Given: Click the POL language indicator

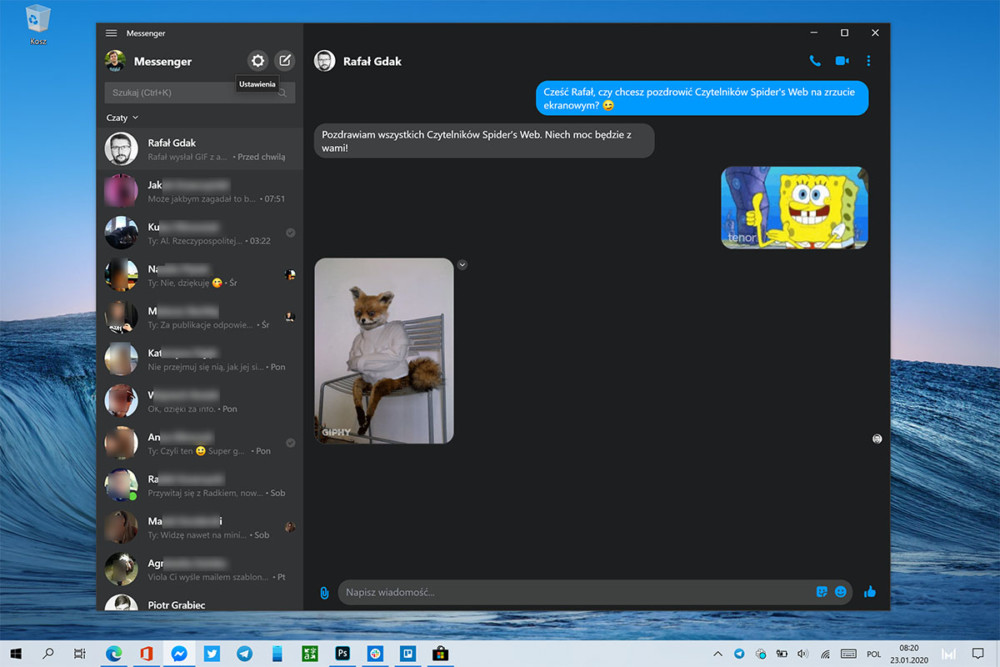Looking at the screenshot, I should (x=874, y=654).
